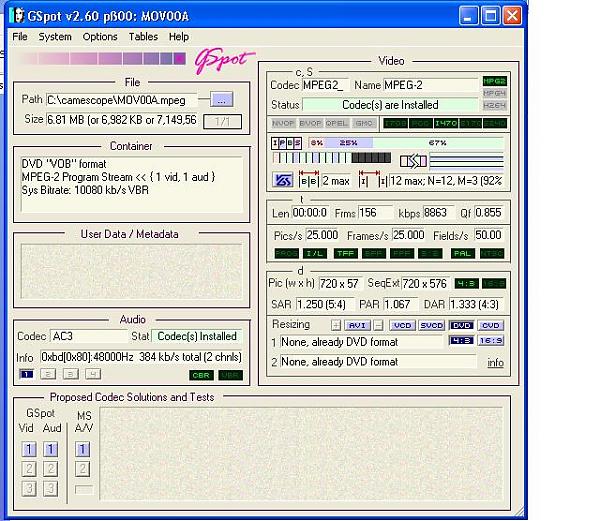Click the I420 colorspace indicator

(x=445, y=123)
